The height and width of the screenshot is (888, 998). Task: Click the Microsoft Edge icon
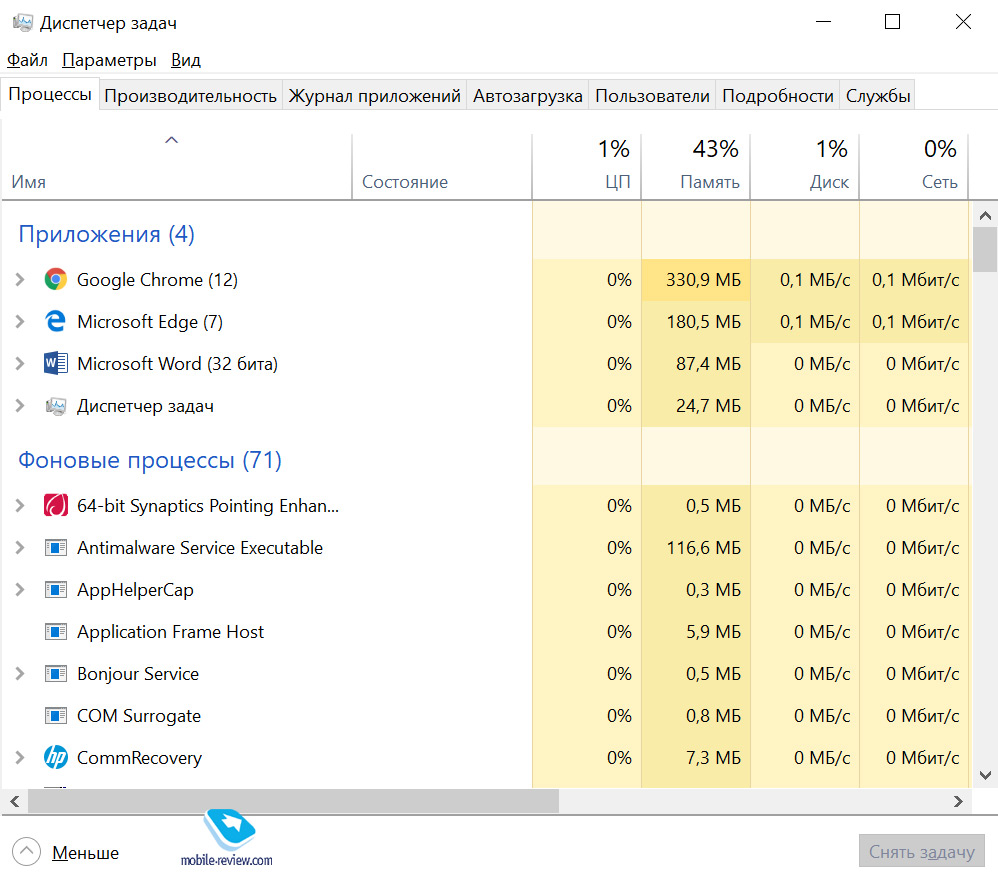[55, 321]
